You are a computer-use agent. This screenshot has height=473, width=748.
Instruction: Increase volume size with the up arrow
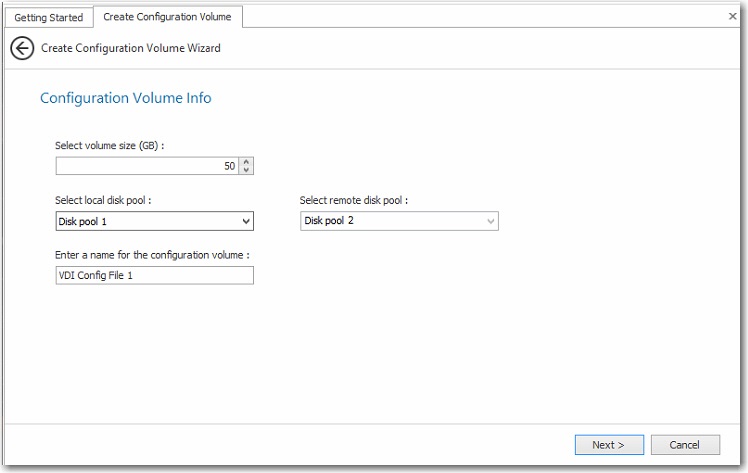coord(247,162)
